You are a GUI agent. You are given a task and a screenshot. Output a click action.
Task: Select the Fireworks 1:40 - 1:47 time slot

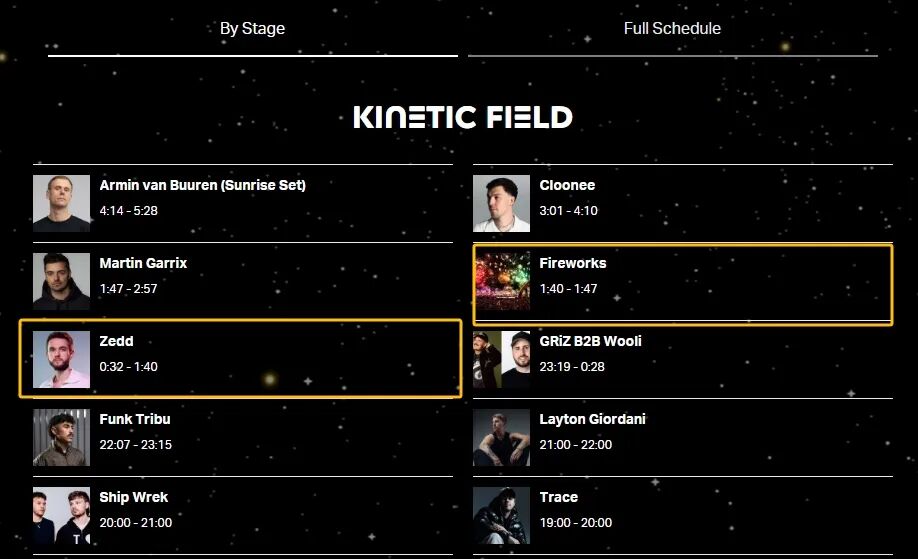point(568,289)
